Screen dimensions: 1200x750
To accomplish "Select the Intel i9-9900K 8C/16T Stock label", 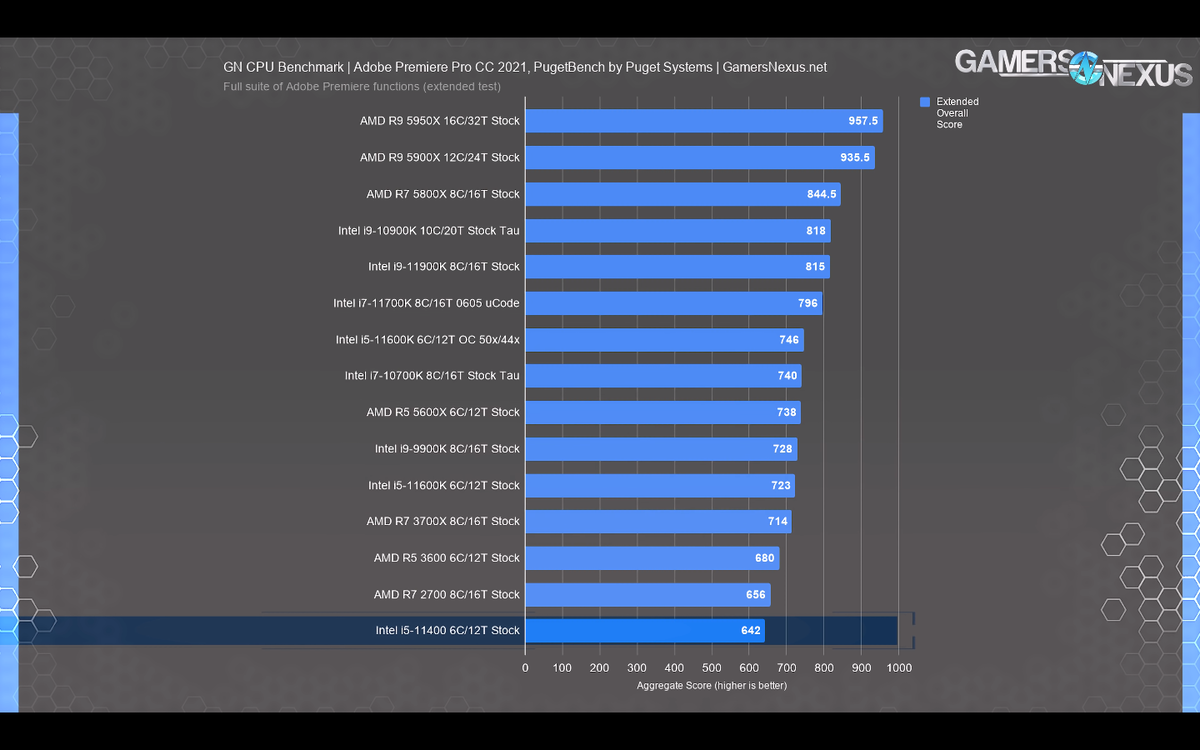I will click(x=448, y=448).
